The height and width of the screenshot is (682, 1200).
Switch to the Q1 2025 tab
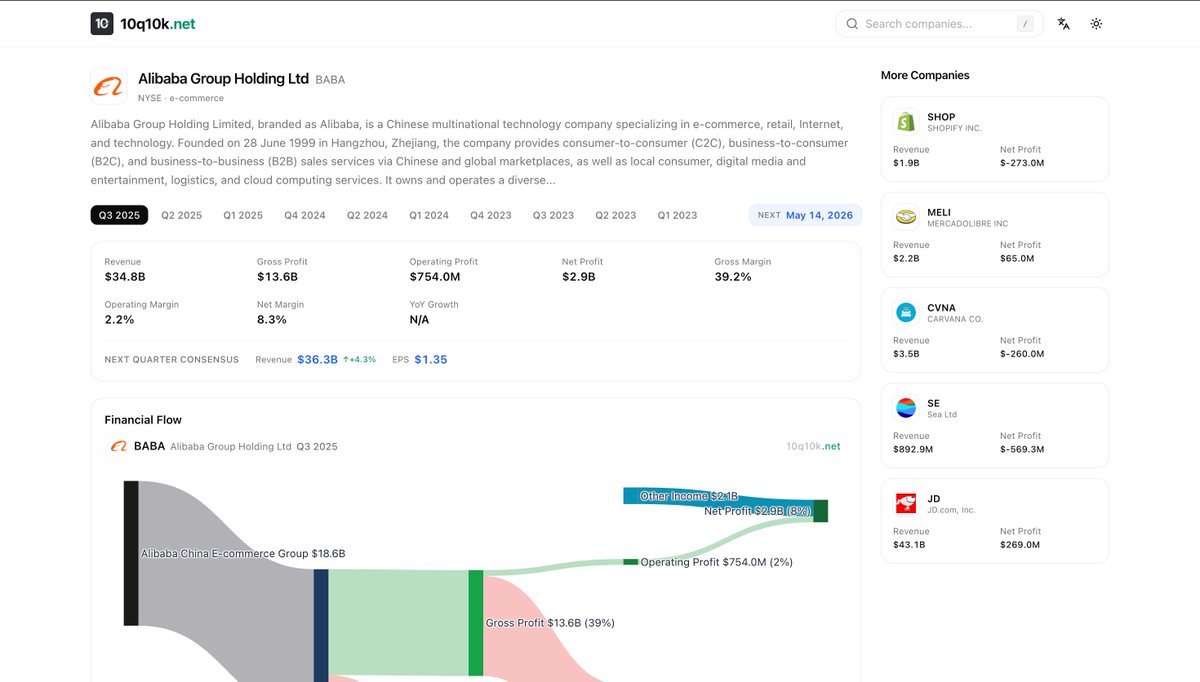tap(243, 215)
